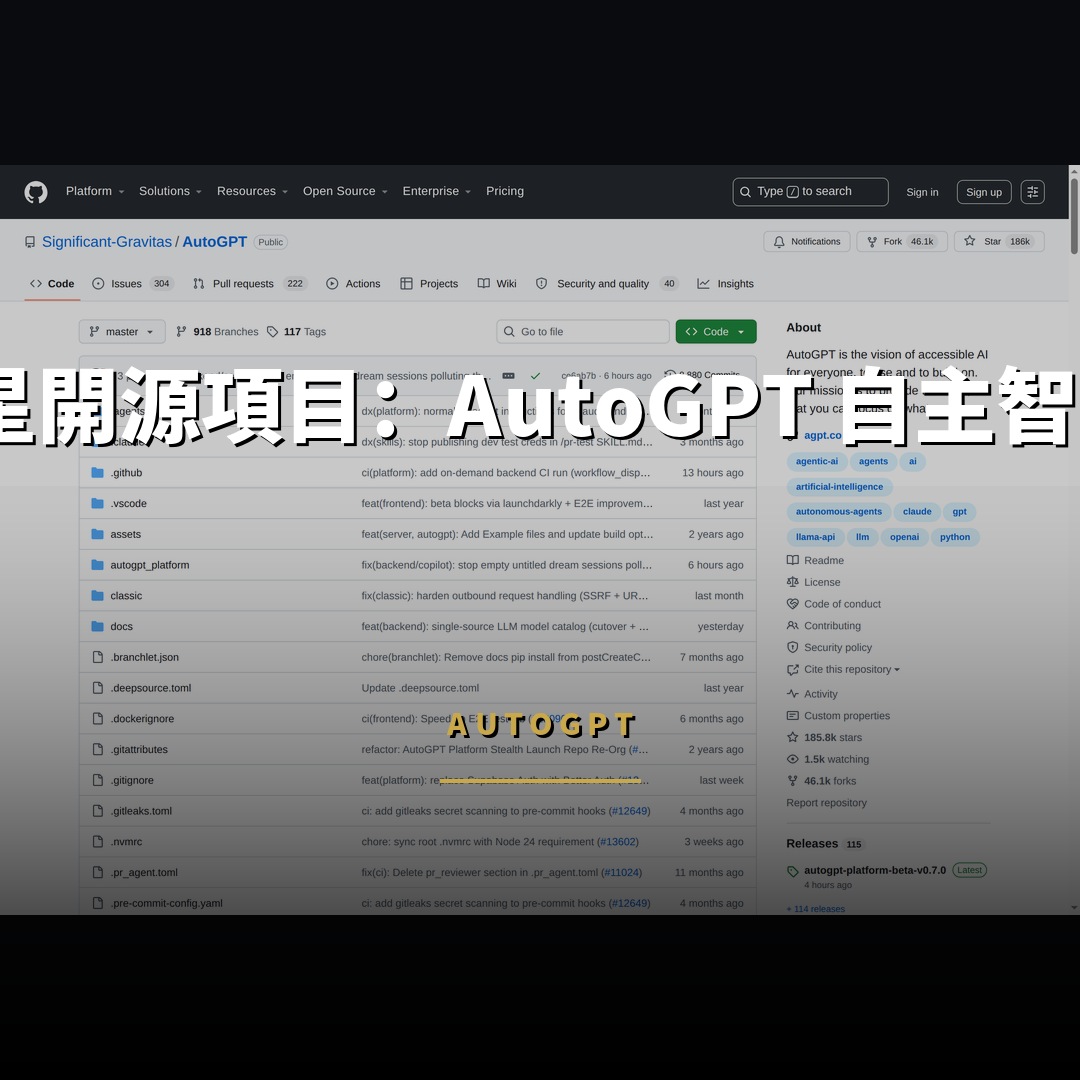The width and height of the screenshot is (1080, 1080).
Task: Open the Open Source dropdown
Action: coord(345,191)
